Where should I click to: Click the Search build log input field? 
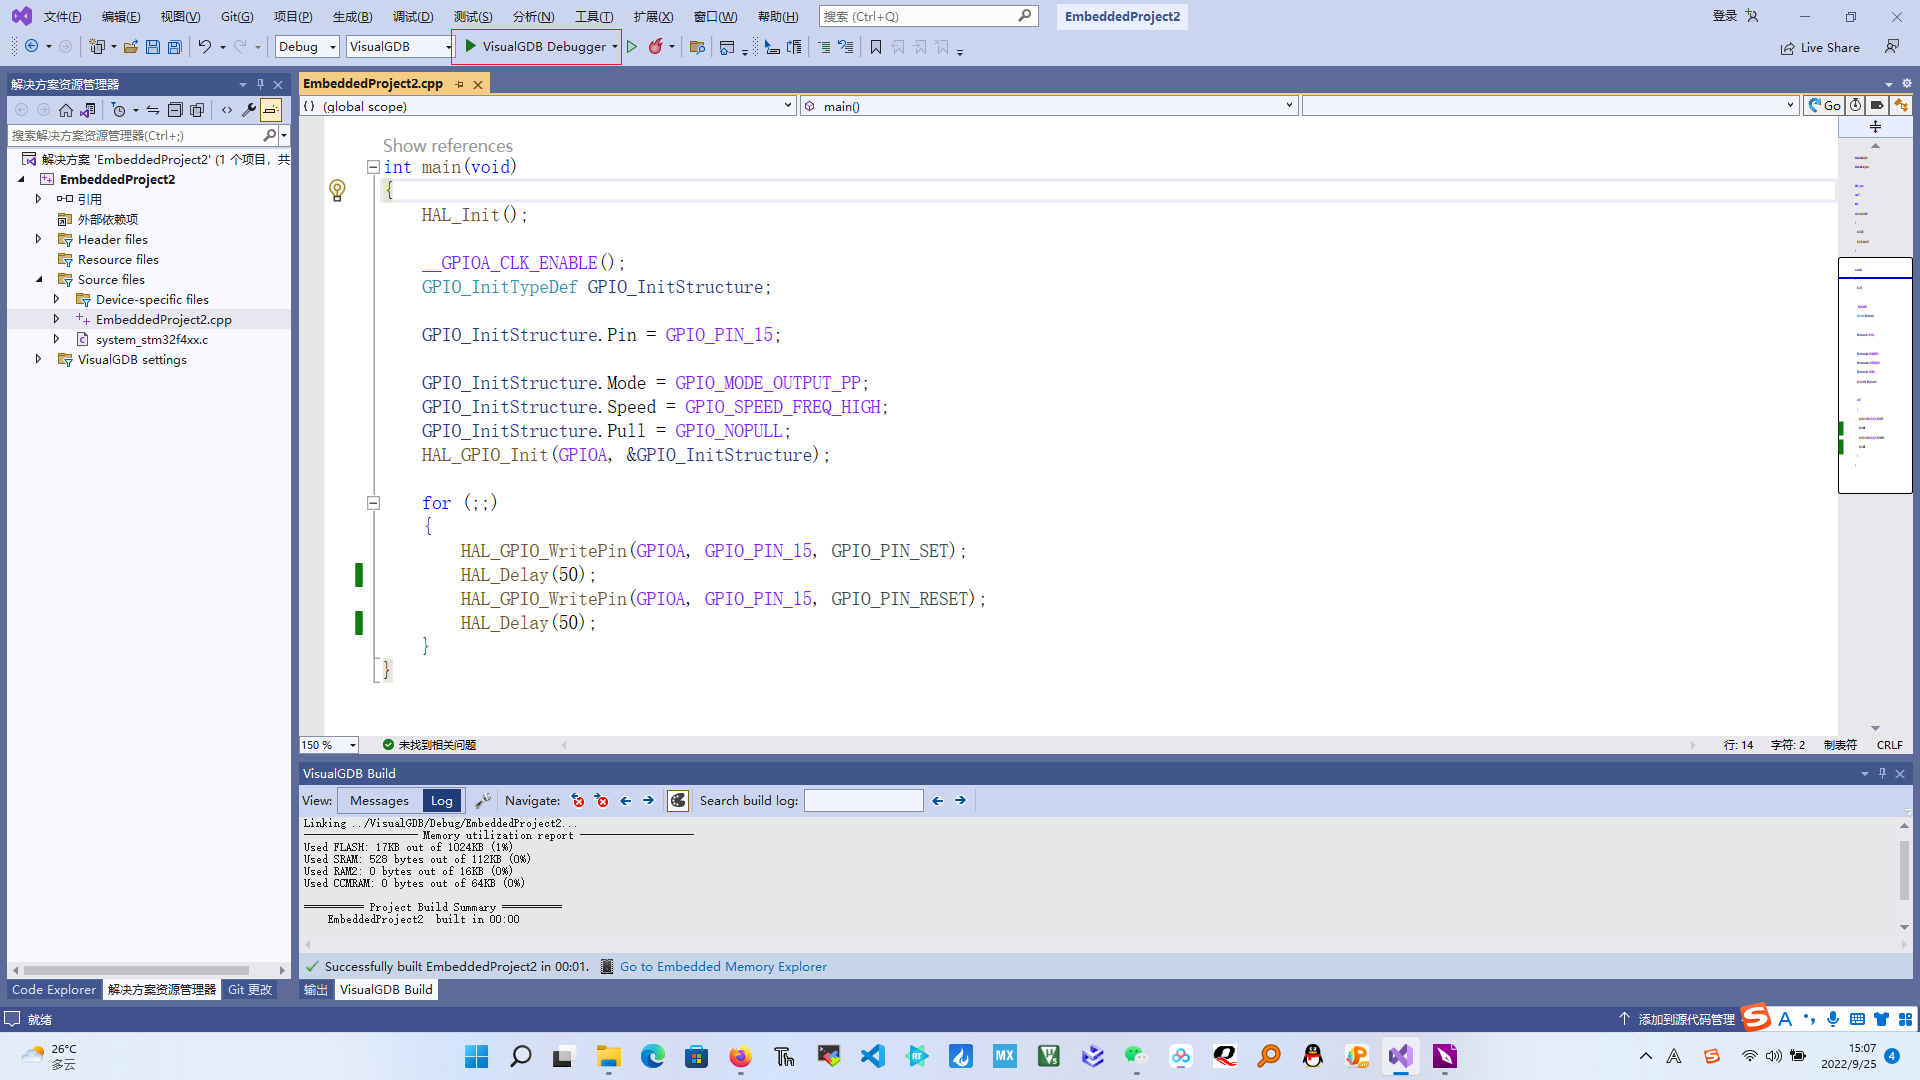(863, 800)
